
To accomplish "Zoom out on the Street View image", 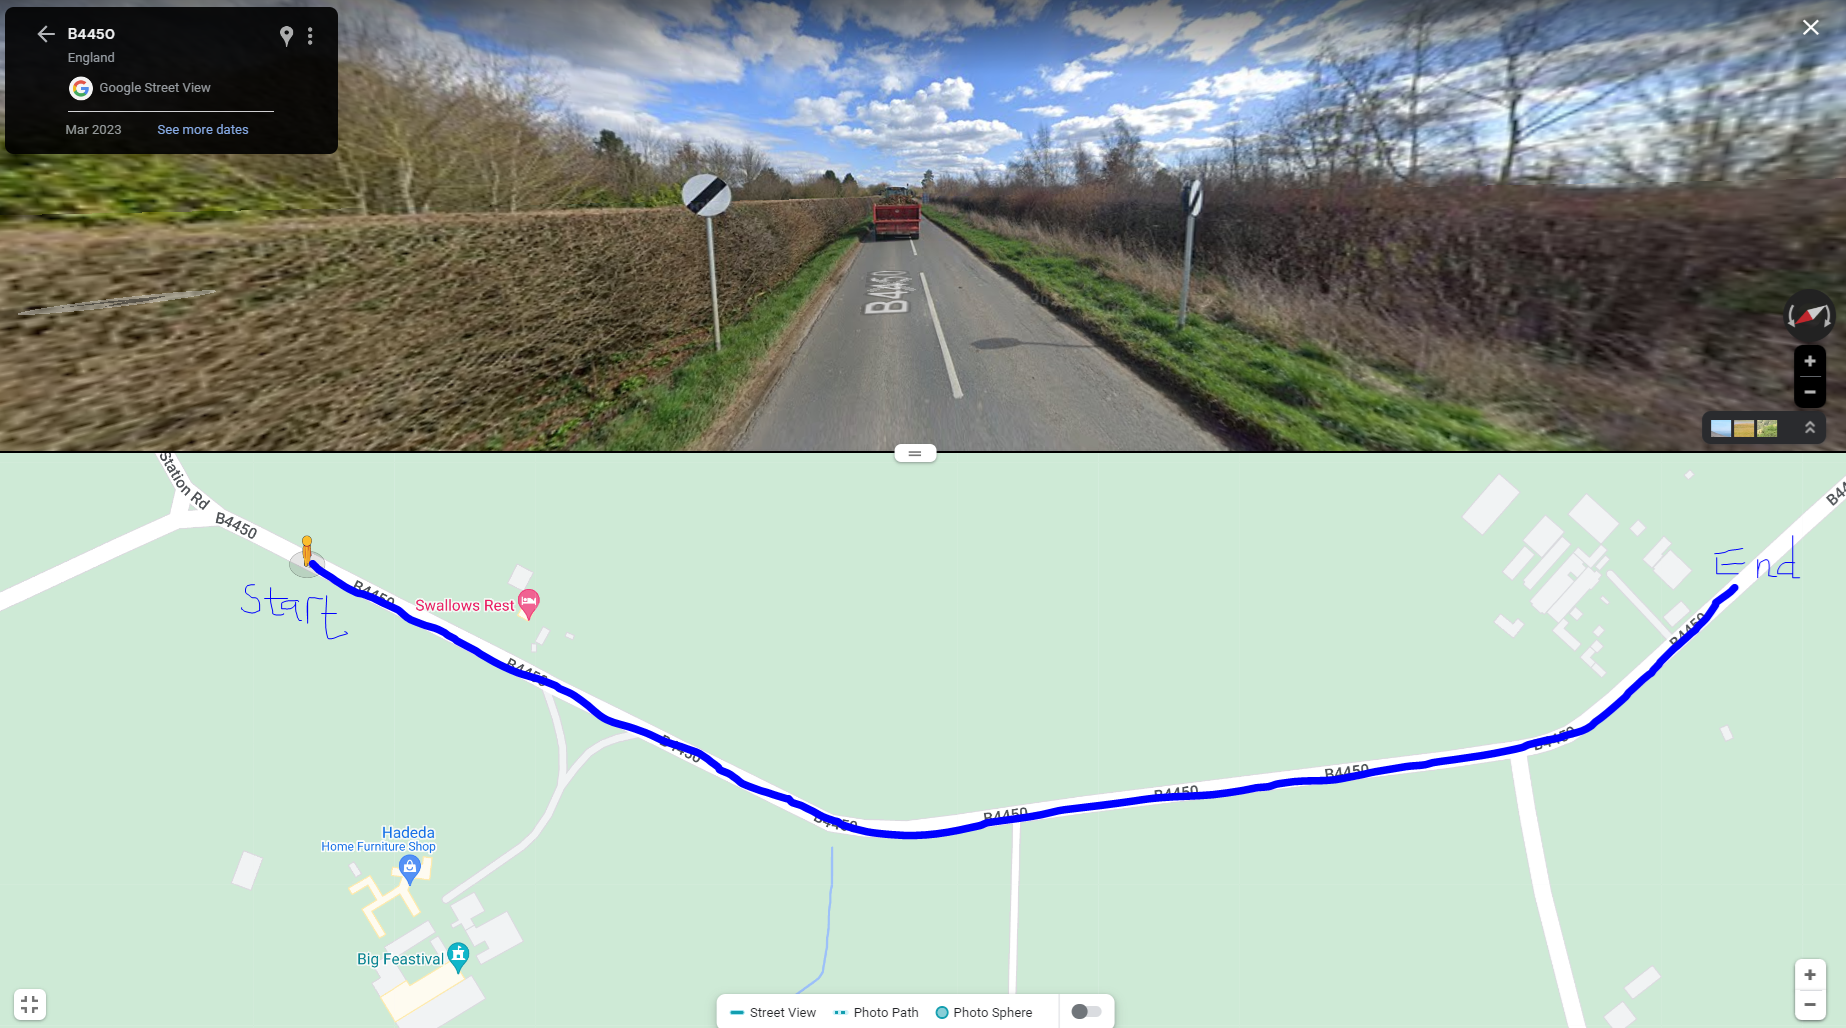I will pos(1809,392).
